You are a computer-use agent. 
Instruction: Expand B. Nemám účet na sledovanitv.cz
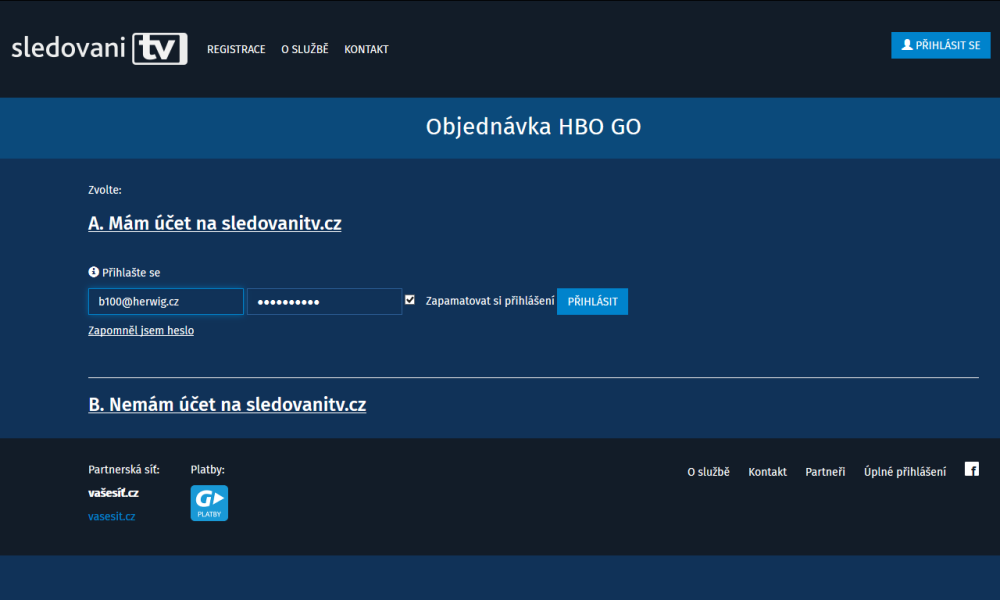pos(227,404)
